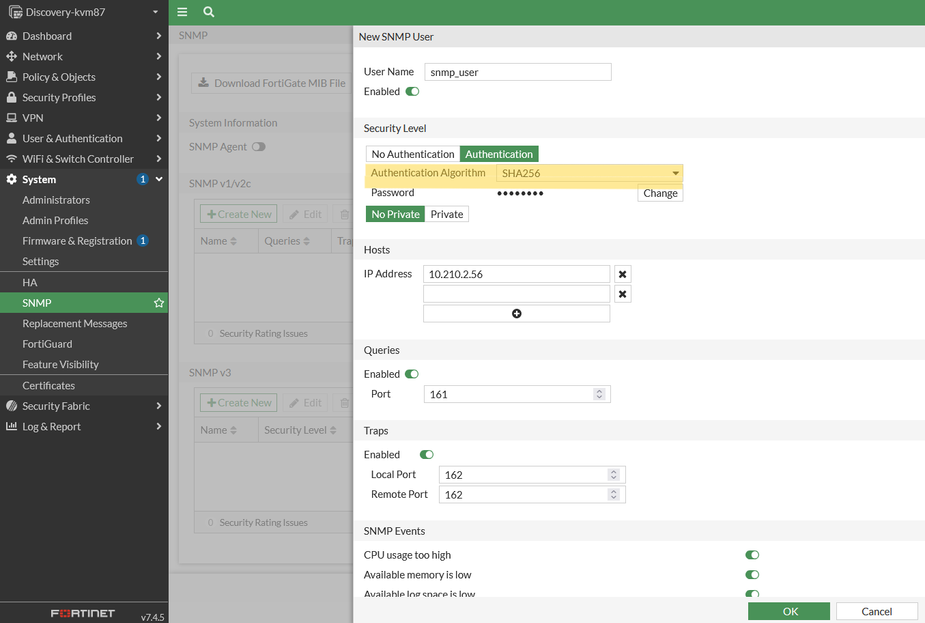Click the SNMP favorite star icon

click(x=158, y=303)
